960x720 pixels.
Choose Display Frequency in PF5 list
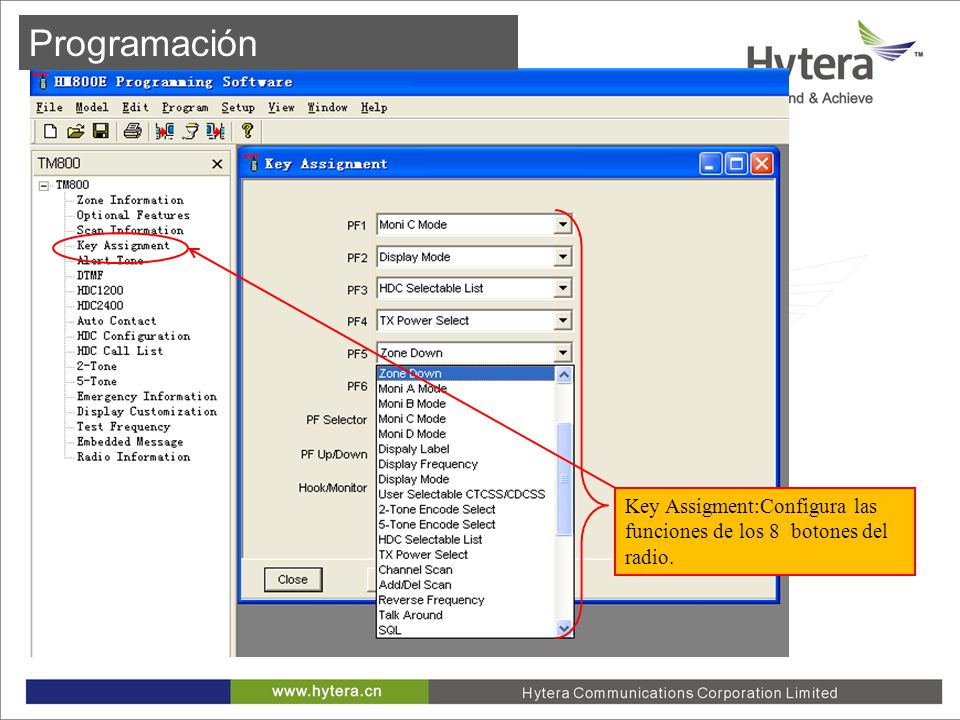click(467, 464)
